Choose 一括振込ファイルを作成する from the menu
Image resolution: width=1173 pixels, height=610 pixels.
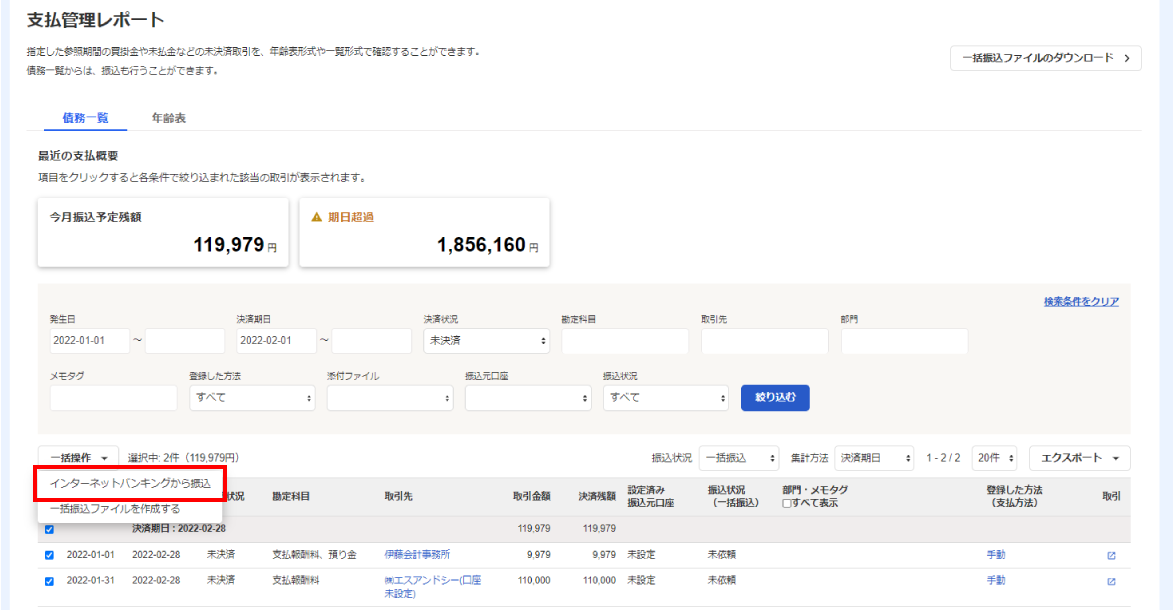coord(115,509)
